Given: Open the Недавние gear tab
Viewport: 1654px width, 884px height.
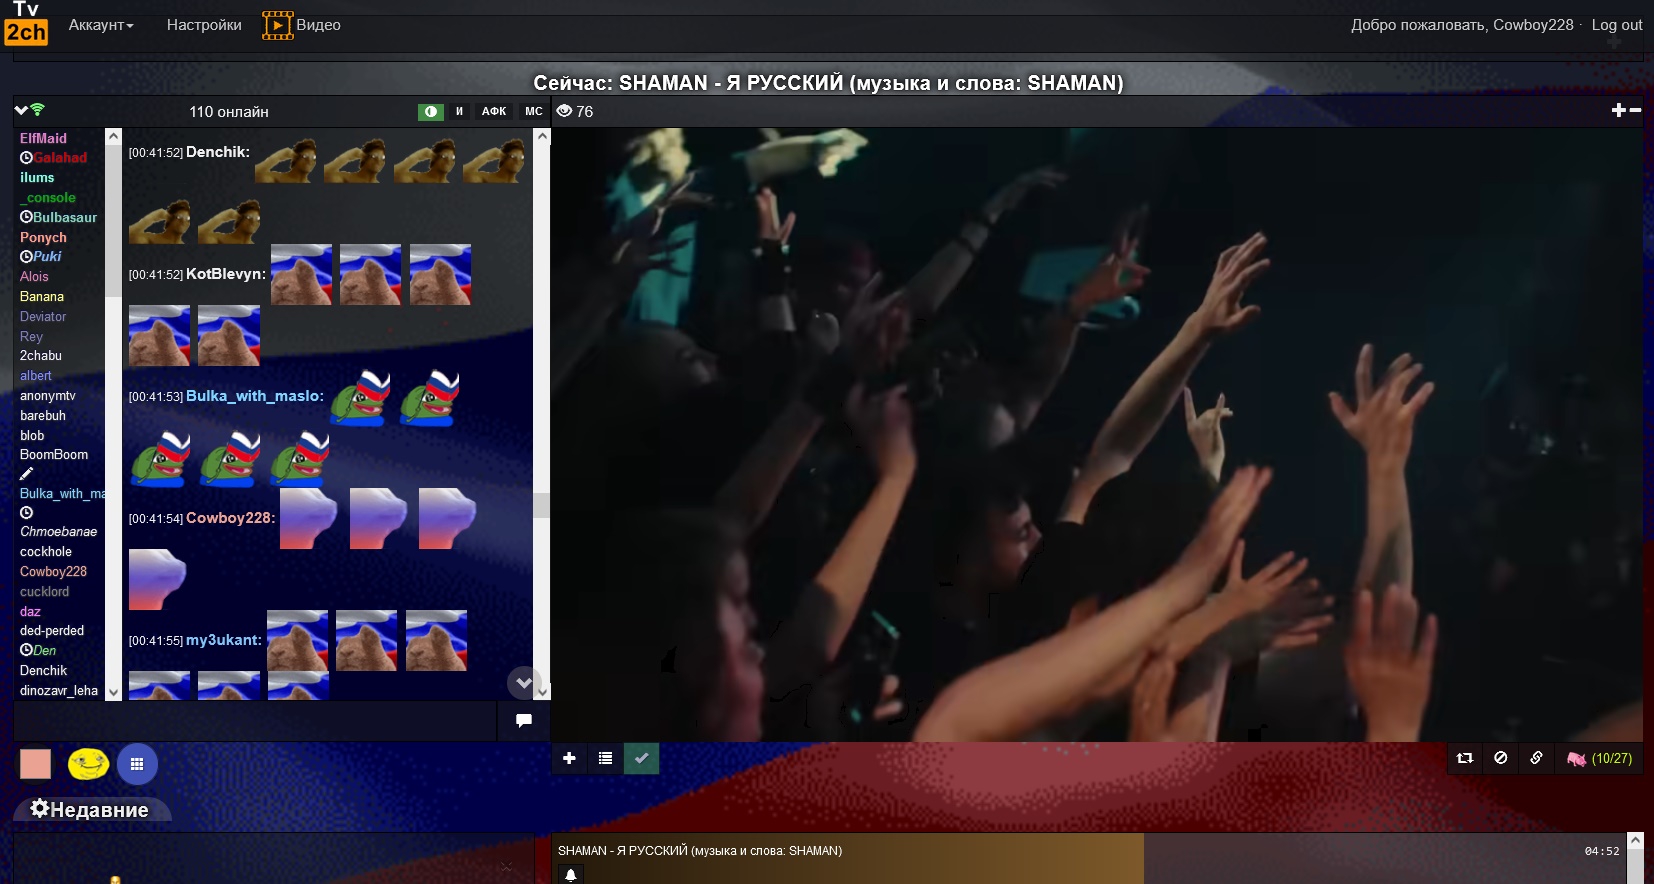Looking at the screenshot, I should pos(90,810).
